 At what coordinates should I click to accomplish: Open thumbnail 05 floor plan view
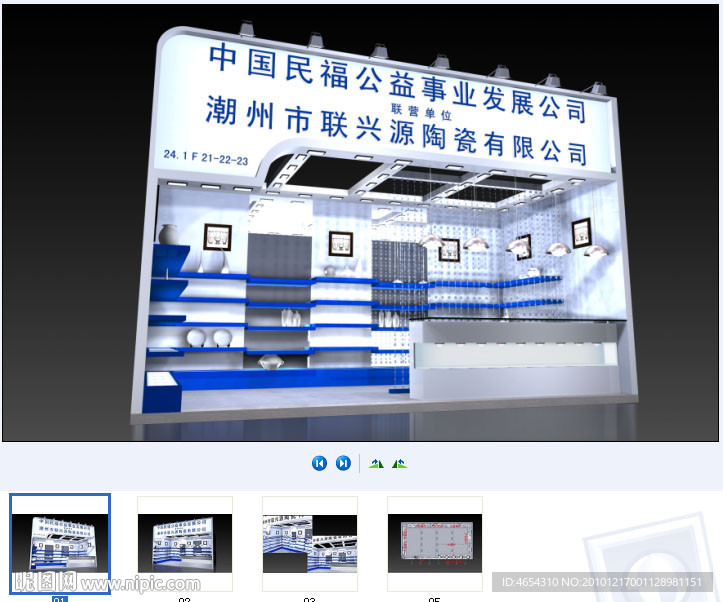tap(435, 543)
